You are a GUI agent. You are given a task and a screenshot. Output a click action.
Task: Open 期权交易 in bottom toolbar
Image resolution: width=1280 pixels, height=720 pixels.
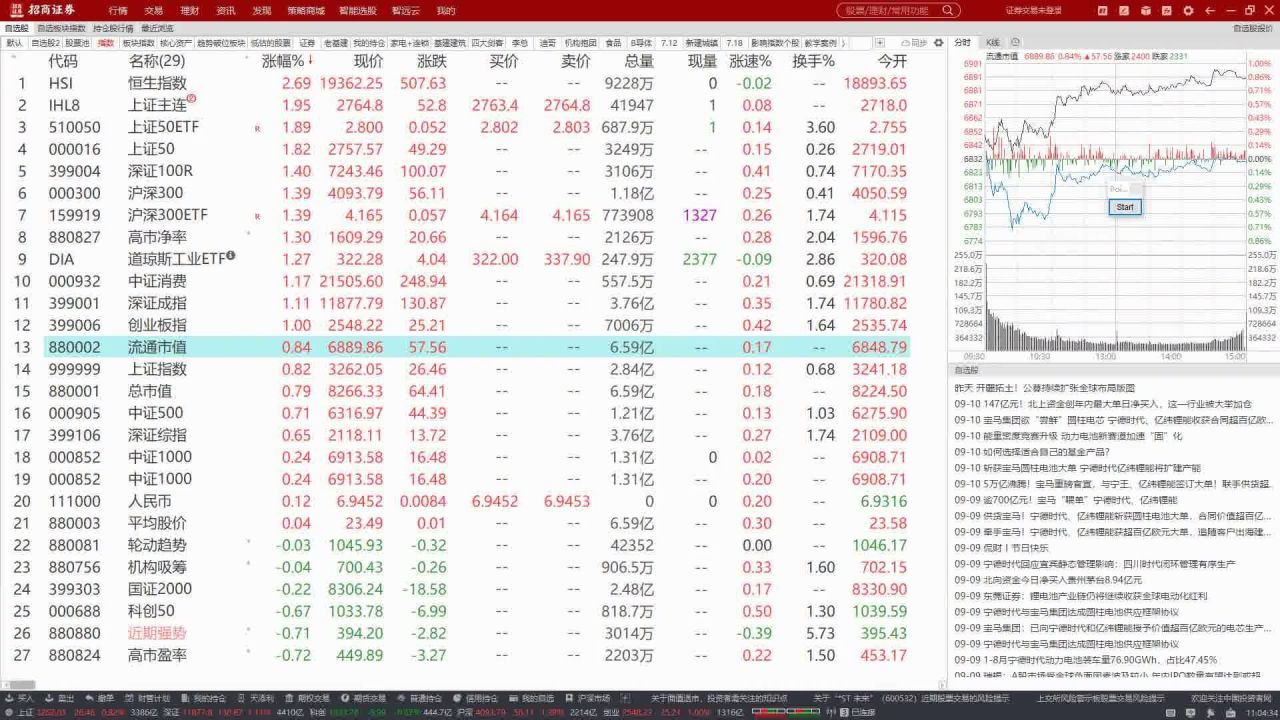[x=308, y=698]
